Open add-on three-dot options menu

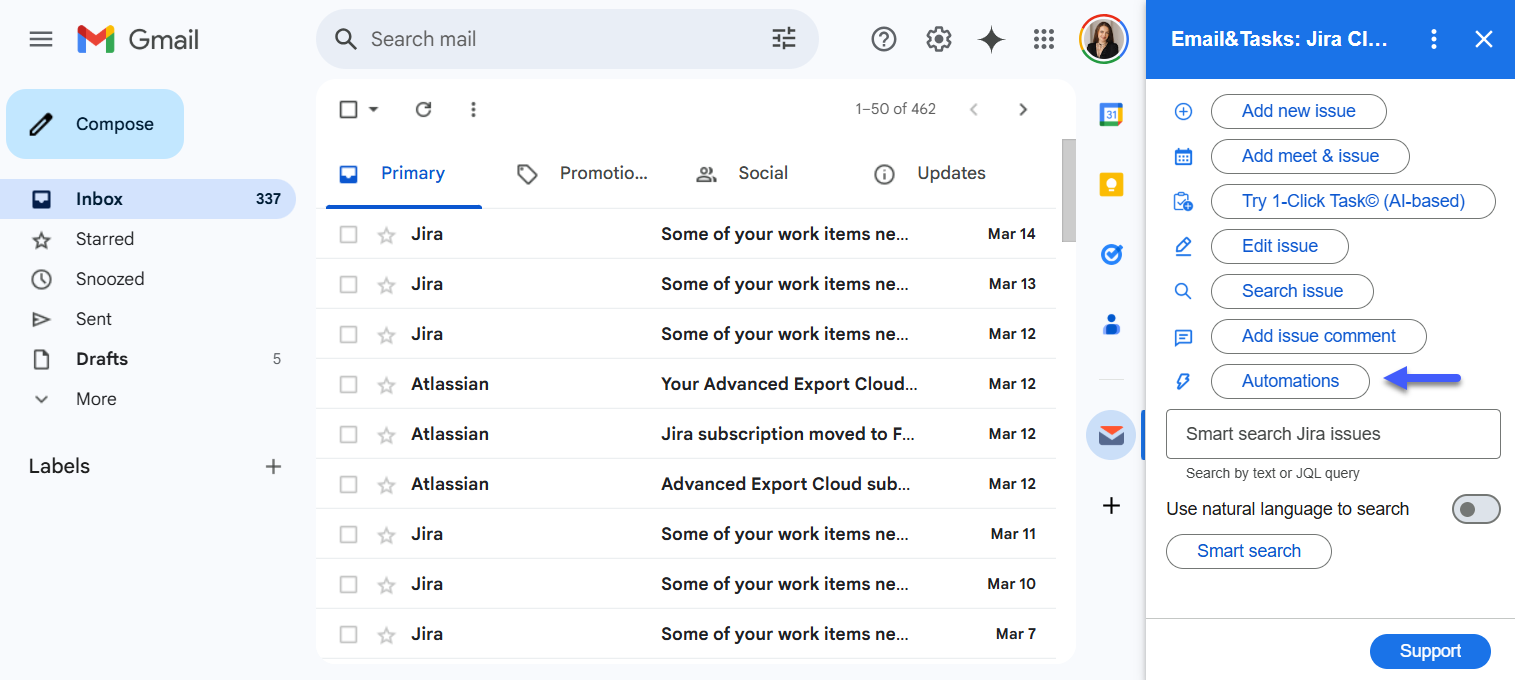(x=1434, y=39)
